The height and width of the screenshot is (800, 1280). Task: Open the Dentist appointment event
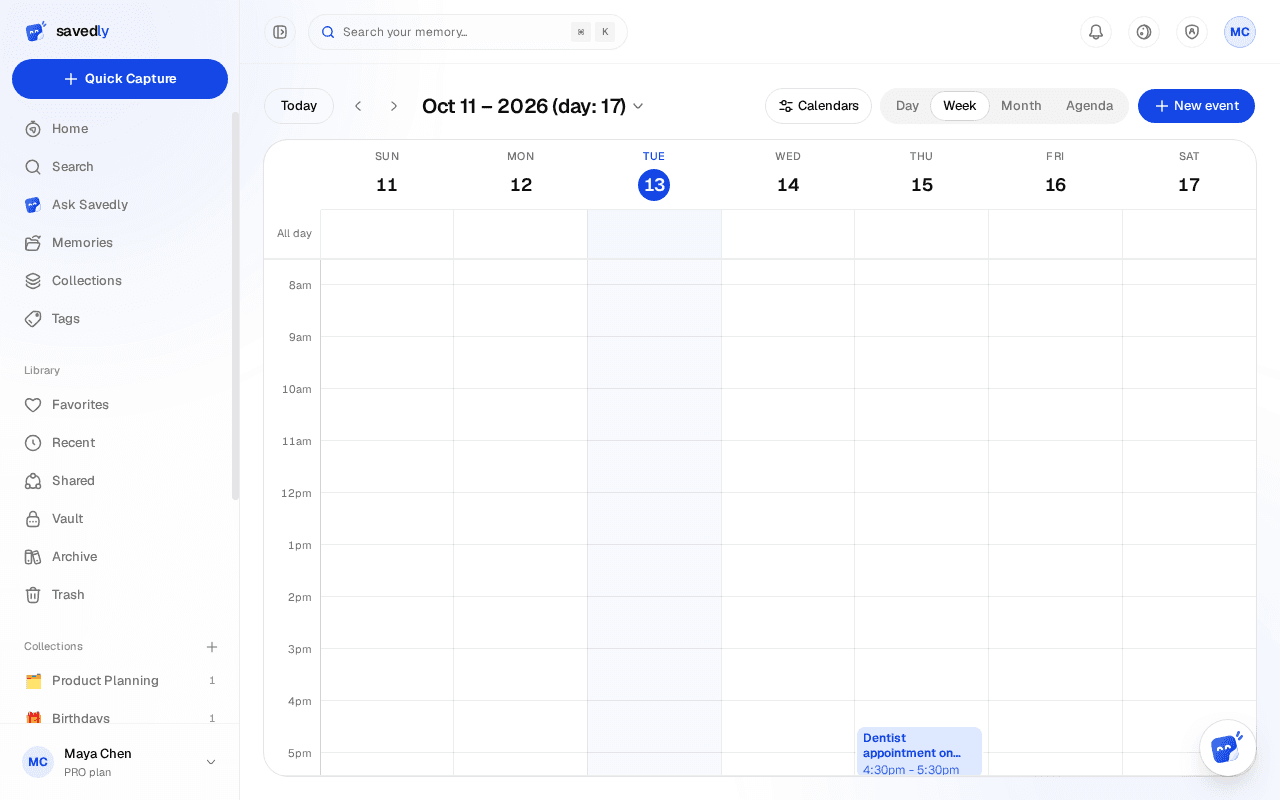(x=919, y=752)
